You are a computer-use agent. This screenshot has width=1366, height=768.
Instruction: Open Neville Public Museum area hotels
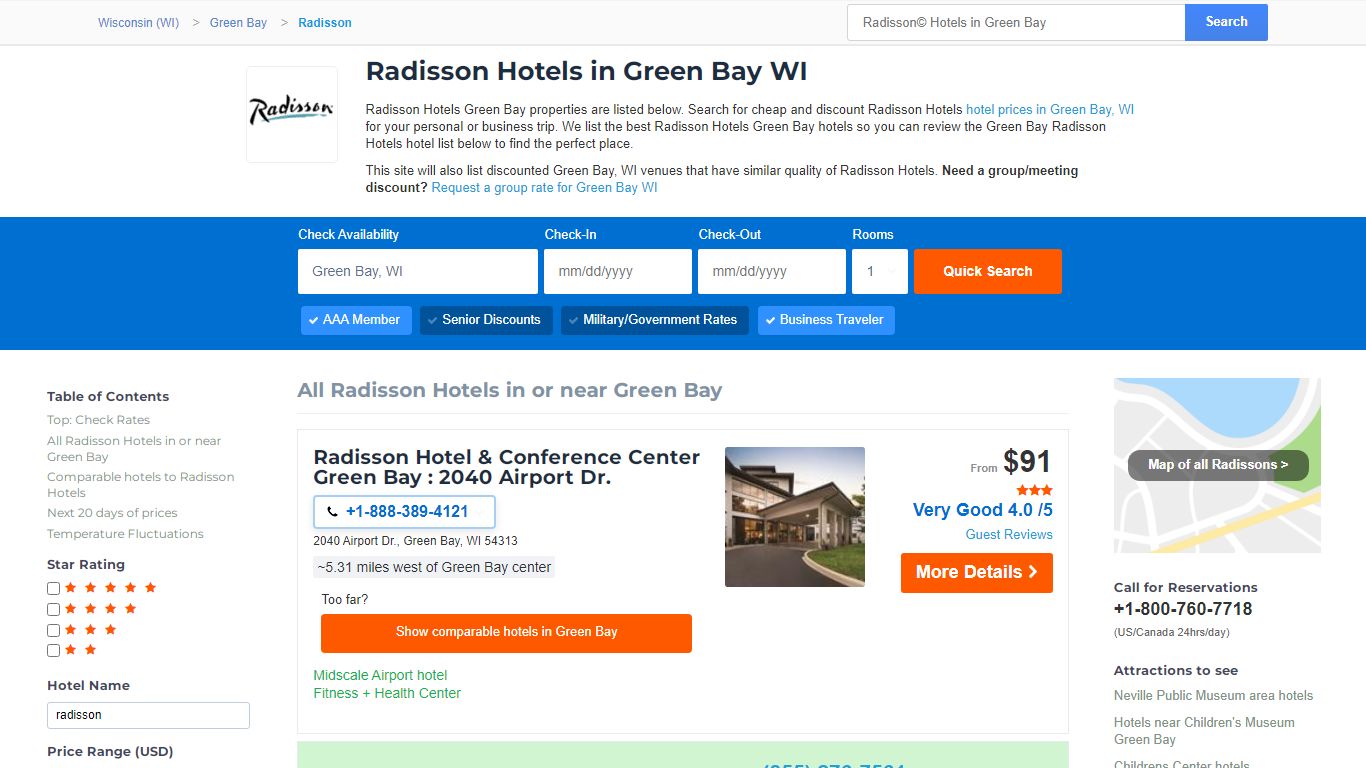pos(1213,696)
